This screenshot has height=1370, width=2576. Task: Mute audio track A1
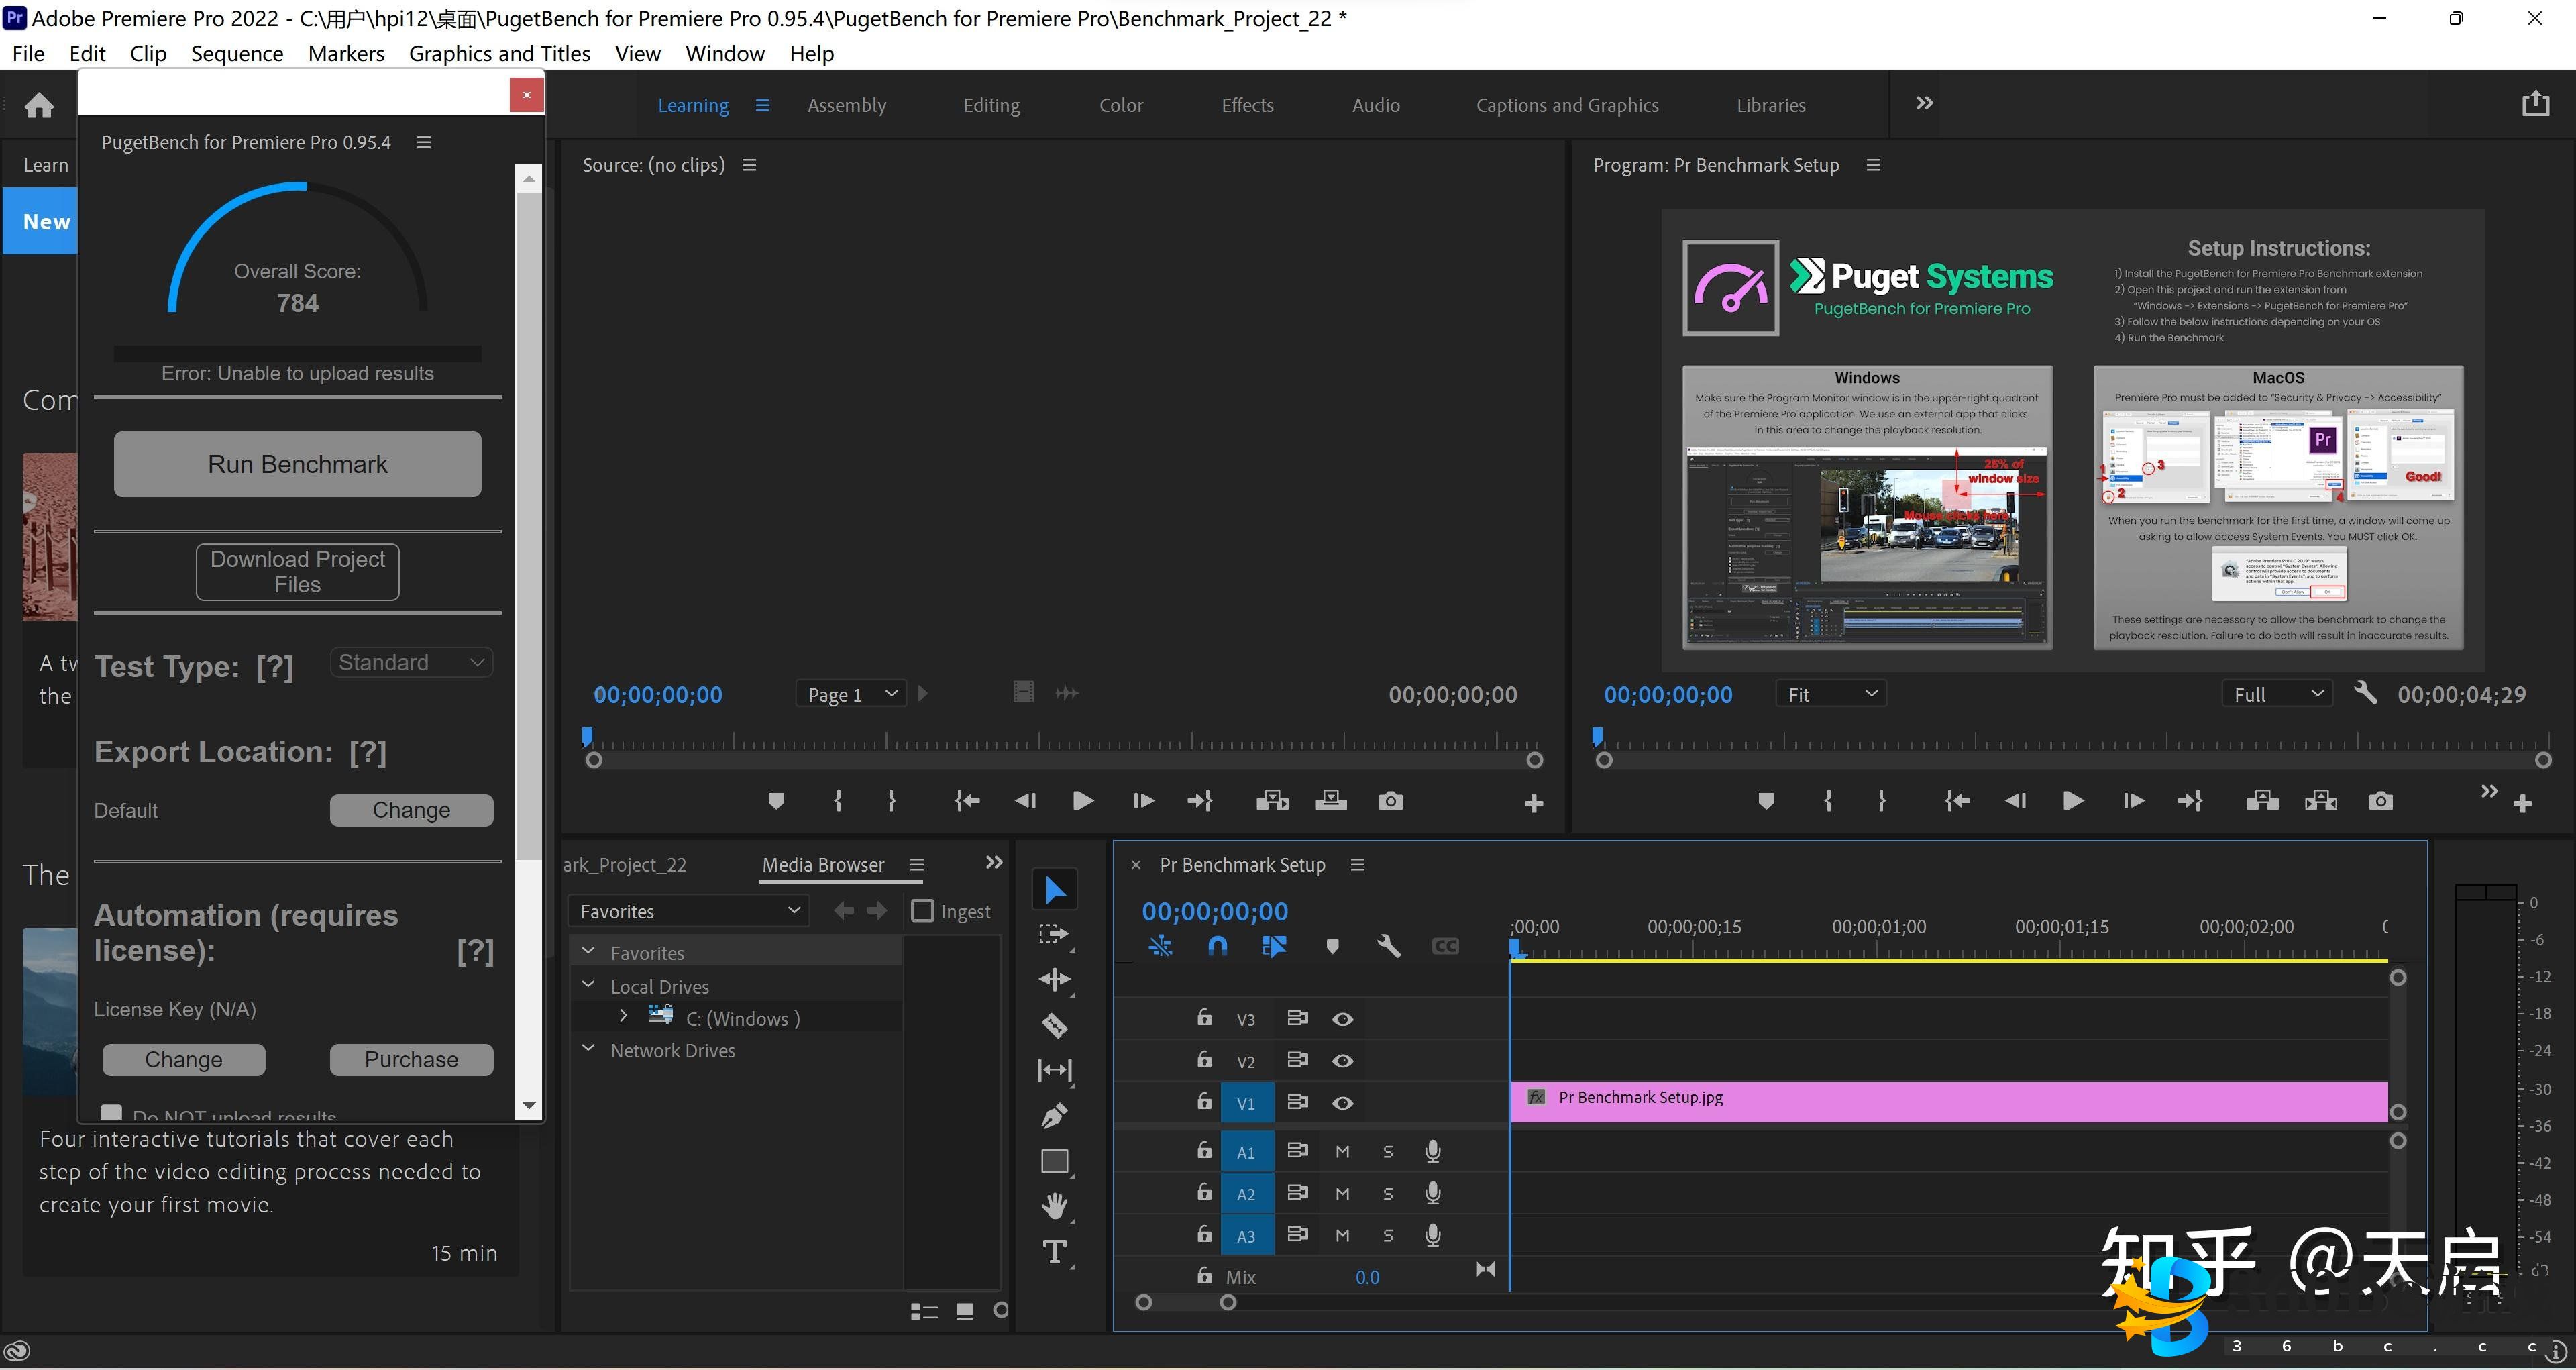click(1342, 1152)
